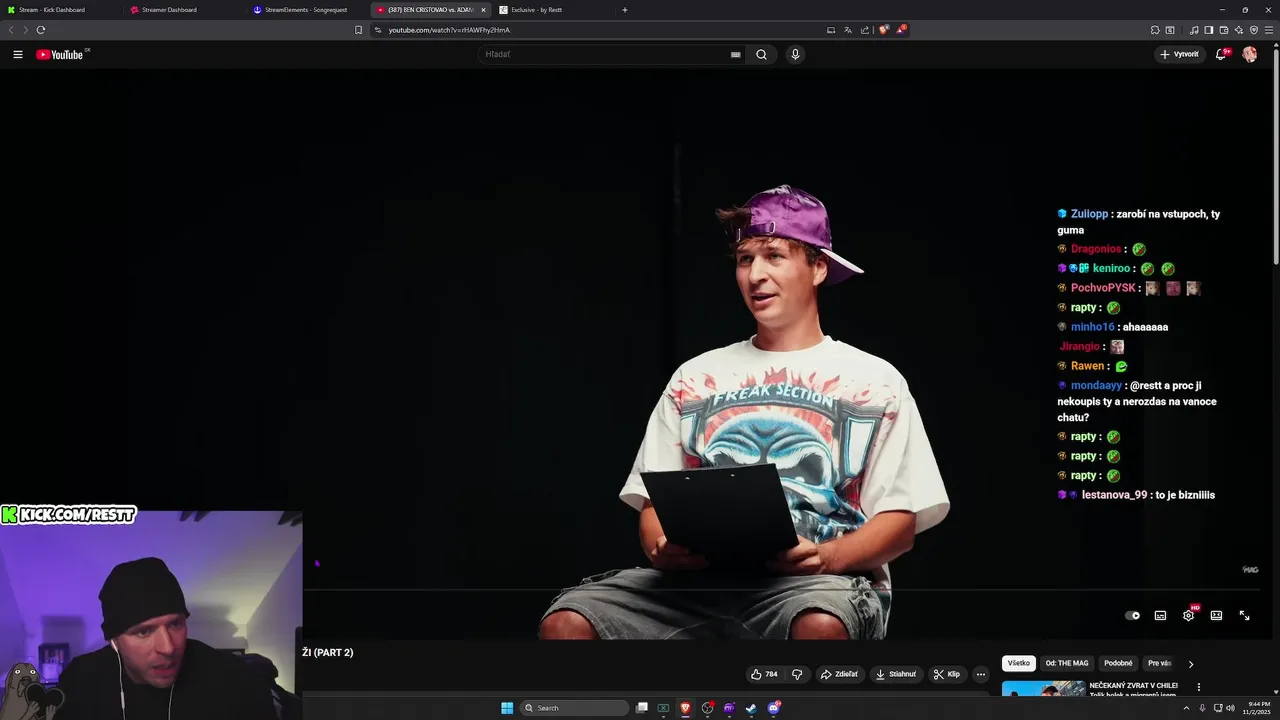Open the browser main hamburger menu
This screenshot has width=1280, height=720.
tap(1269, 30)
